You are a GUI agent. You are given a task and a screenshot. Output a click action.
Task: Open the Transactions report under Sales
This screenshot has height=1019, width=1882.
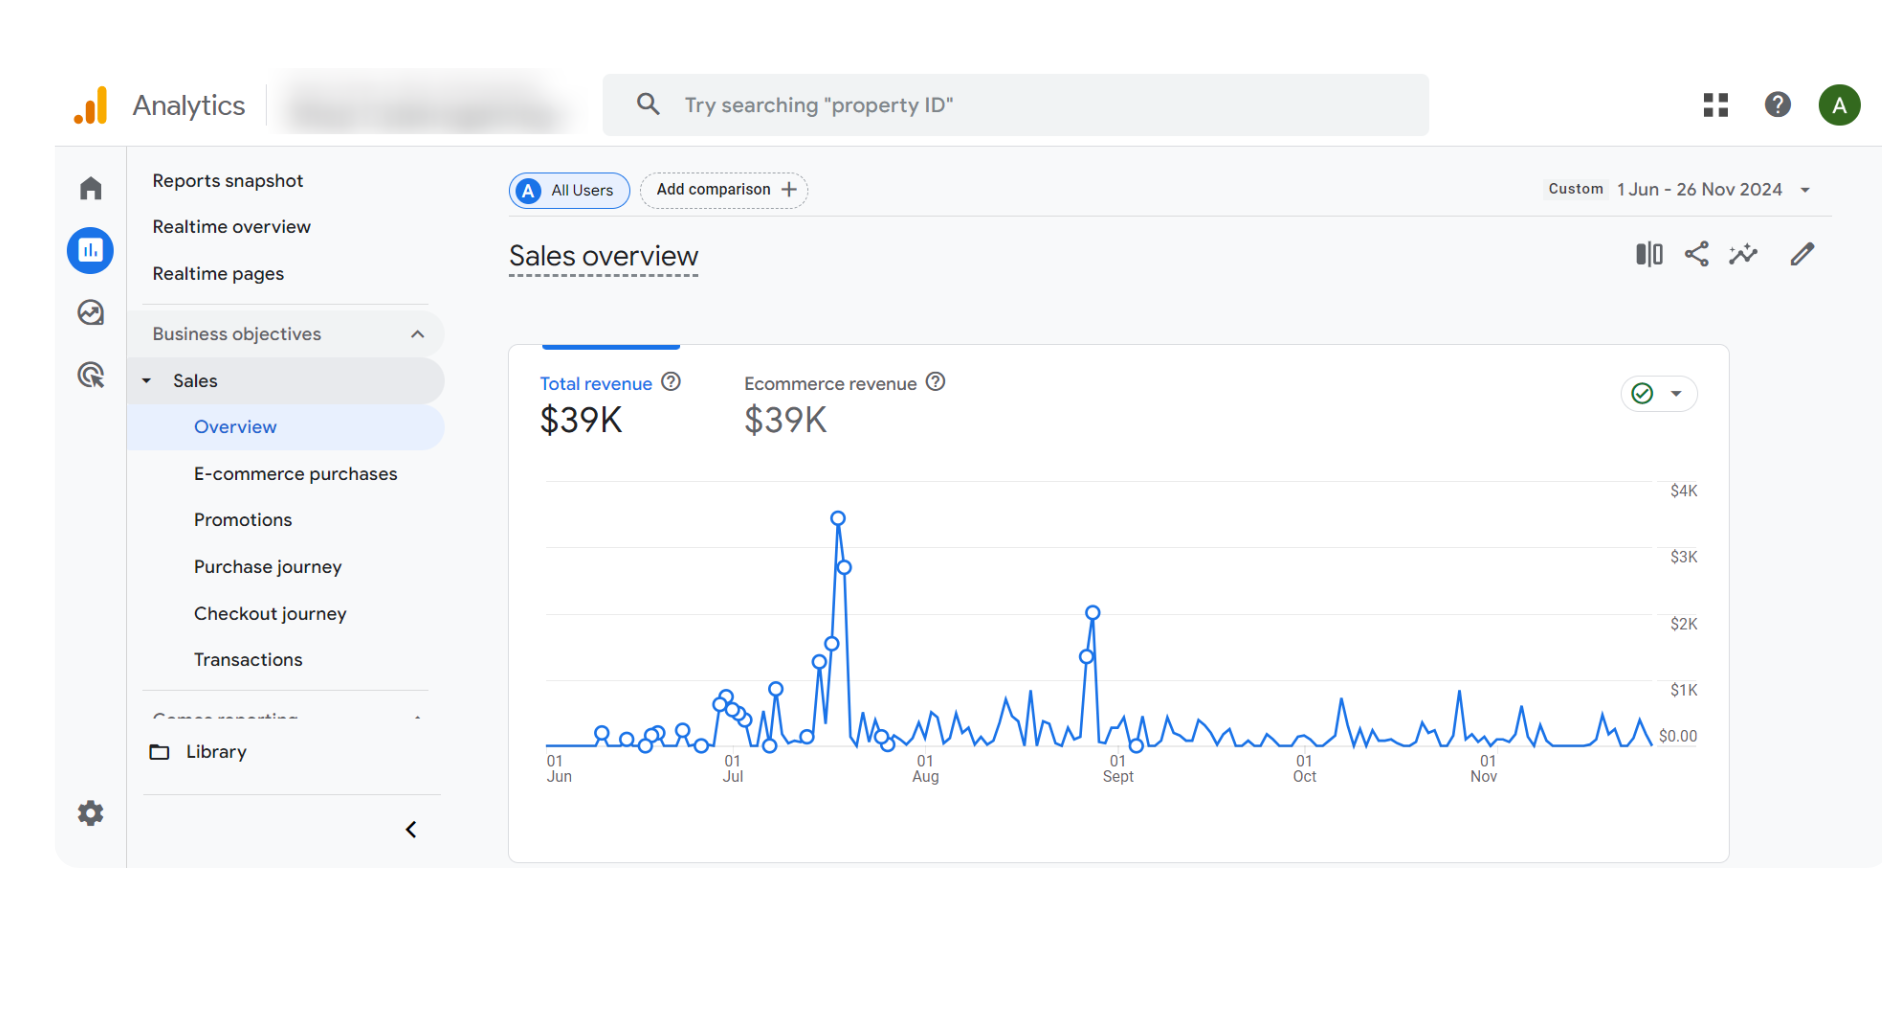point(248,659)
